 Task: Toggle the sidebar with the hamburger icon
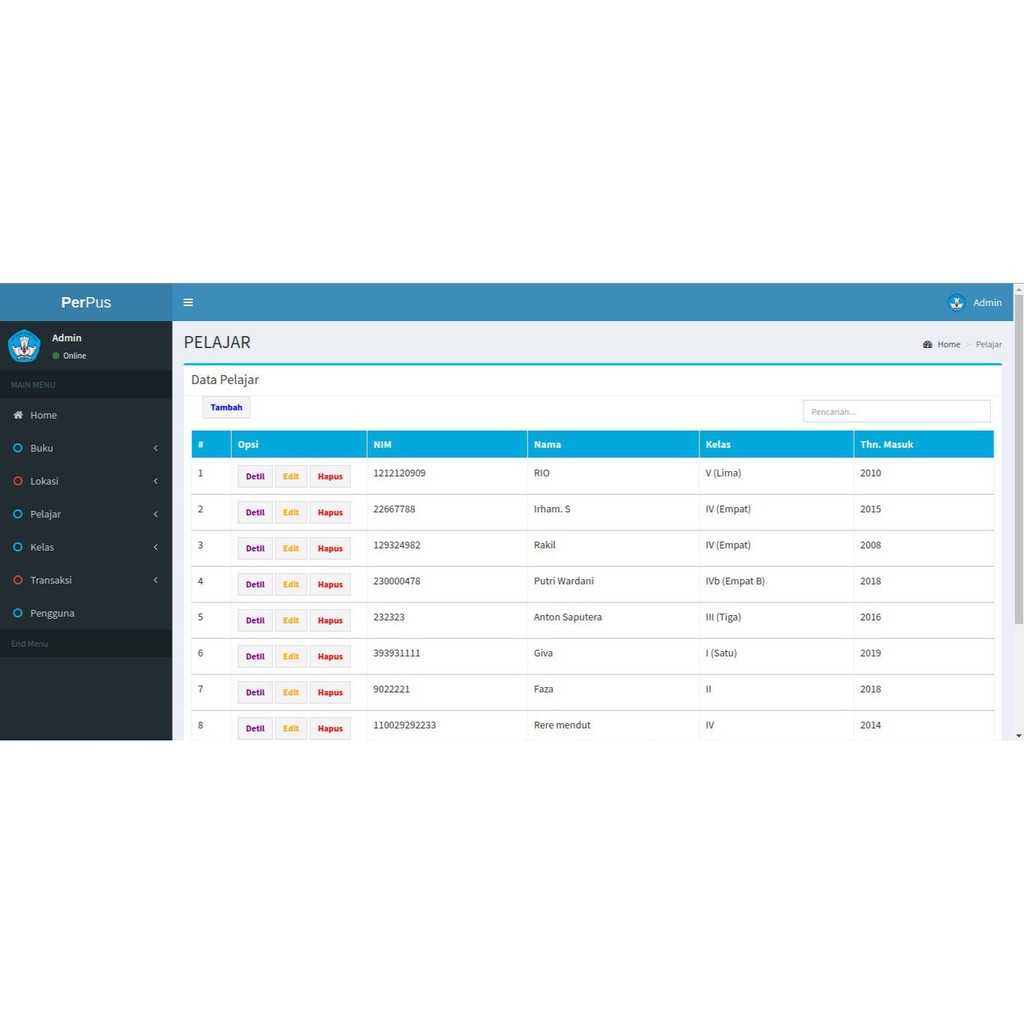point(188,303)
